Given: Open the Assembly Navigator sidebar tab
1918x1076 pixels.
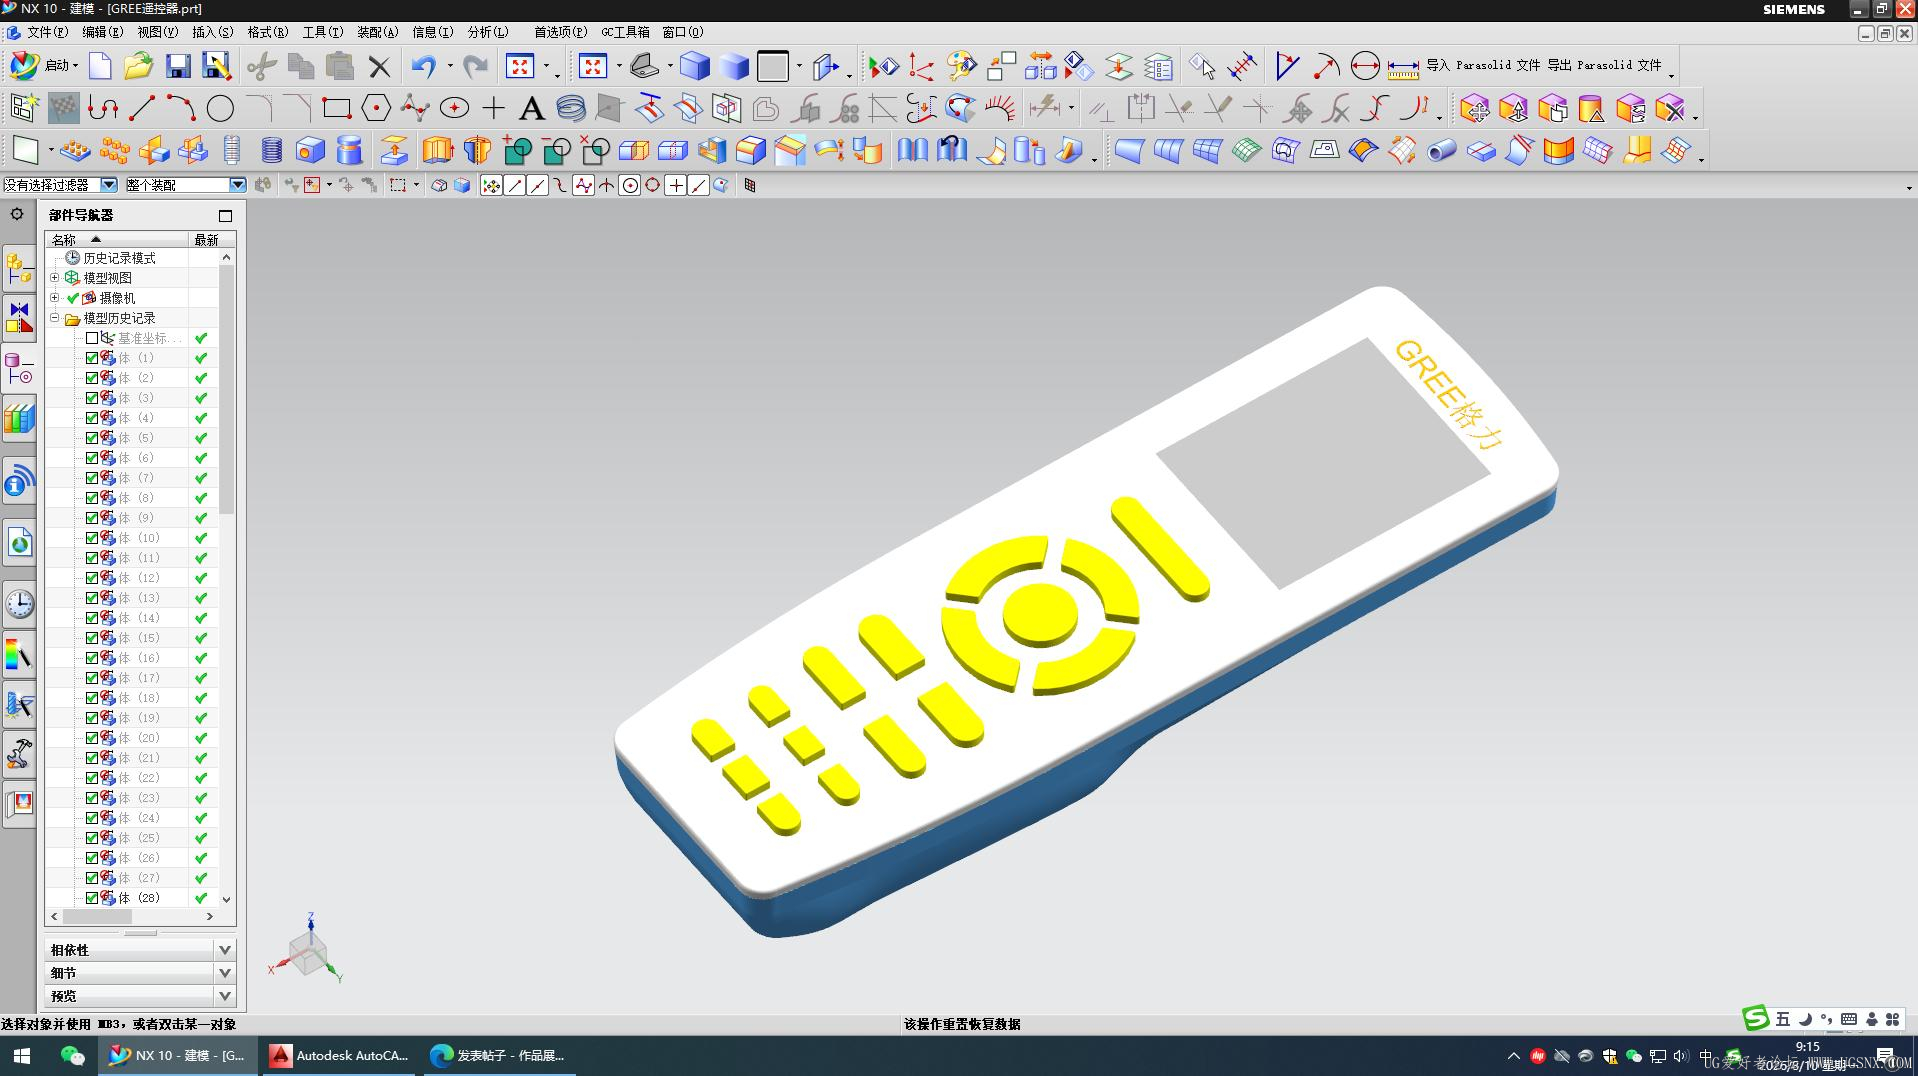Looking at the screenshot, I should (19, 269).
